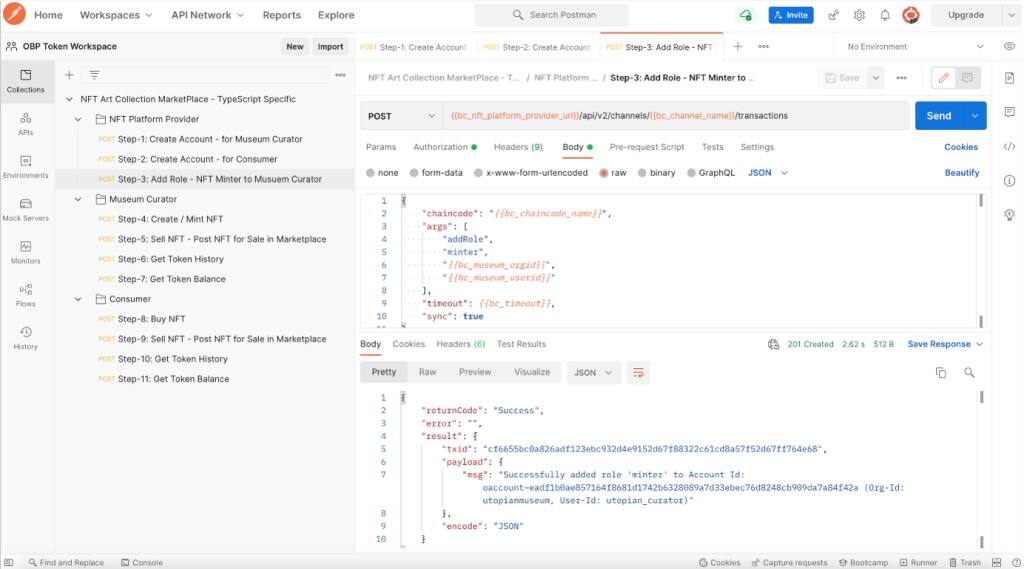Click the Cookies link beside Settings
This screenshot has width=1024, height=569.
tap(961, 147)
